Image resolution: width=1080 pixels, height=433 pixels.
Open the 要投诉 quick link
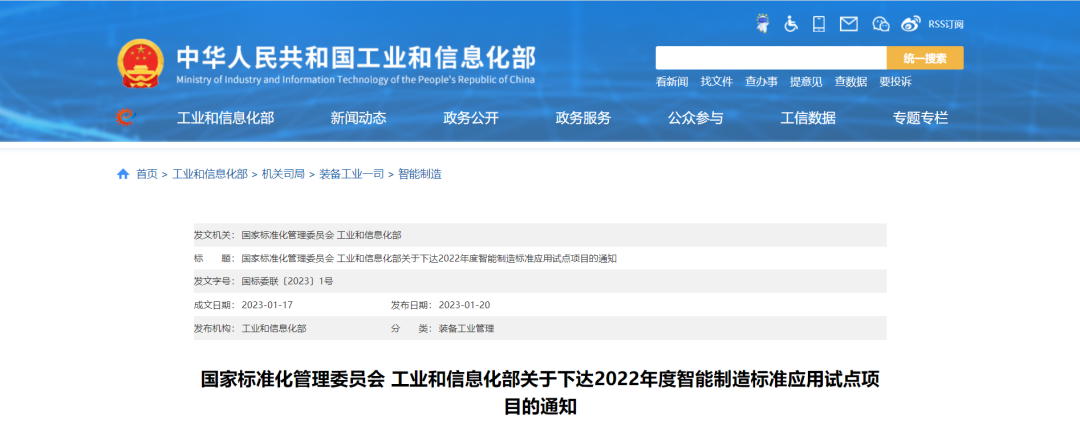(895, 81)
